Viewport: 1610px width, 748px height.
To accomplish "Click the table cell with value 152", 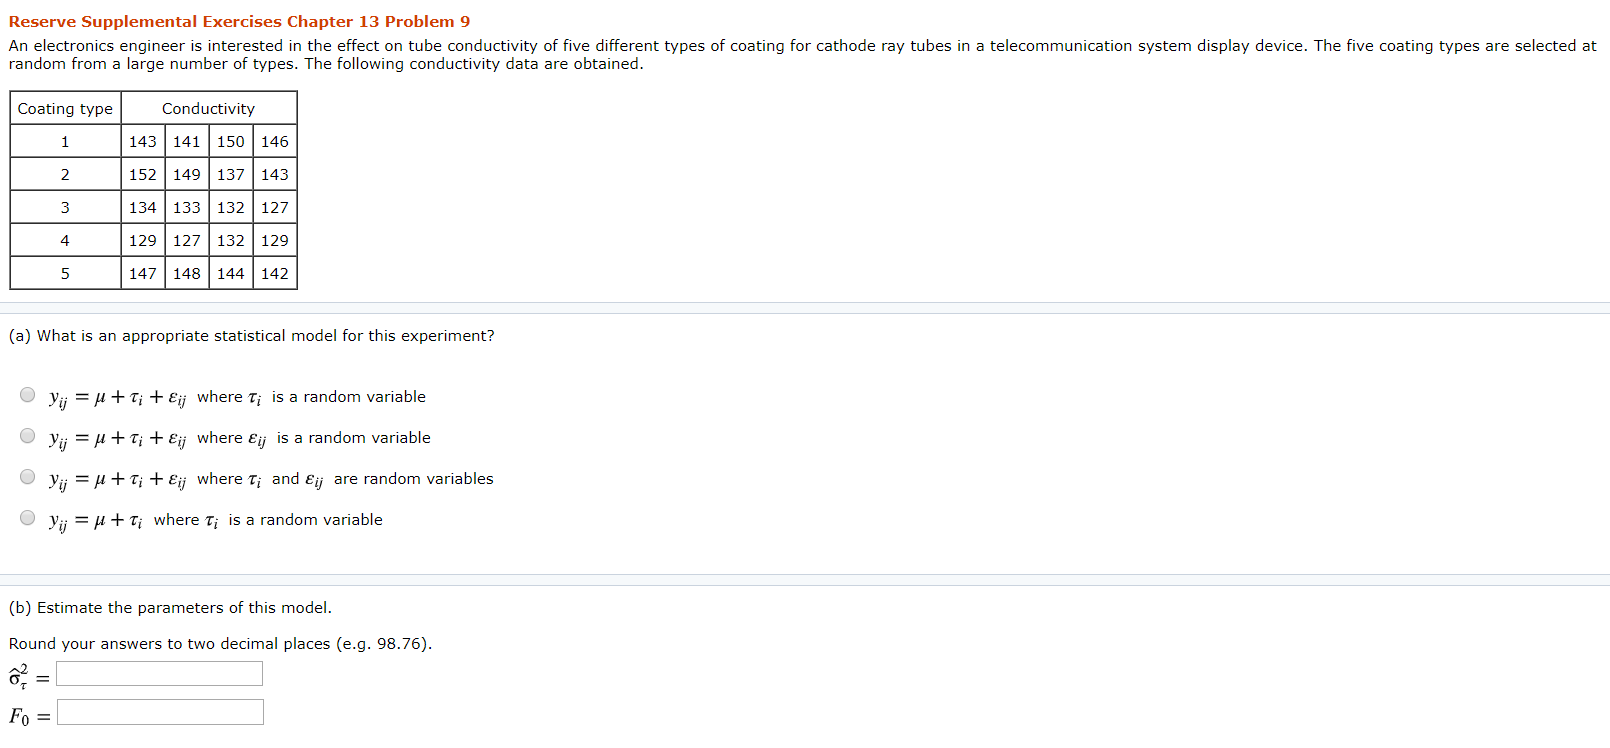I will pyautogui.click(x=143, y=175).
